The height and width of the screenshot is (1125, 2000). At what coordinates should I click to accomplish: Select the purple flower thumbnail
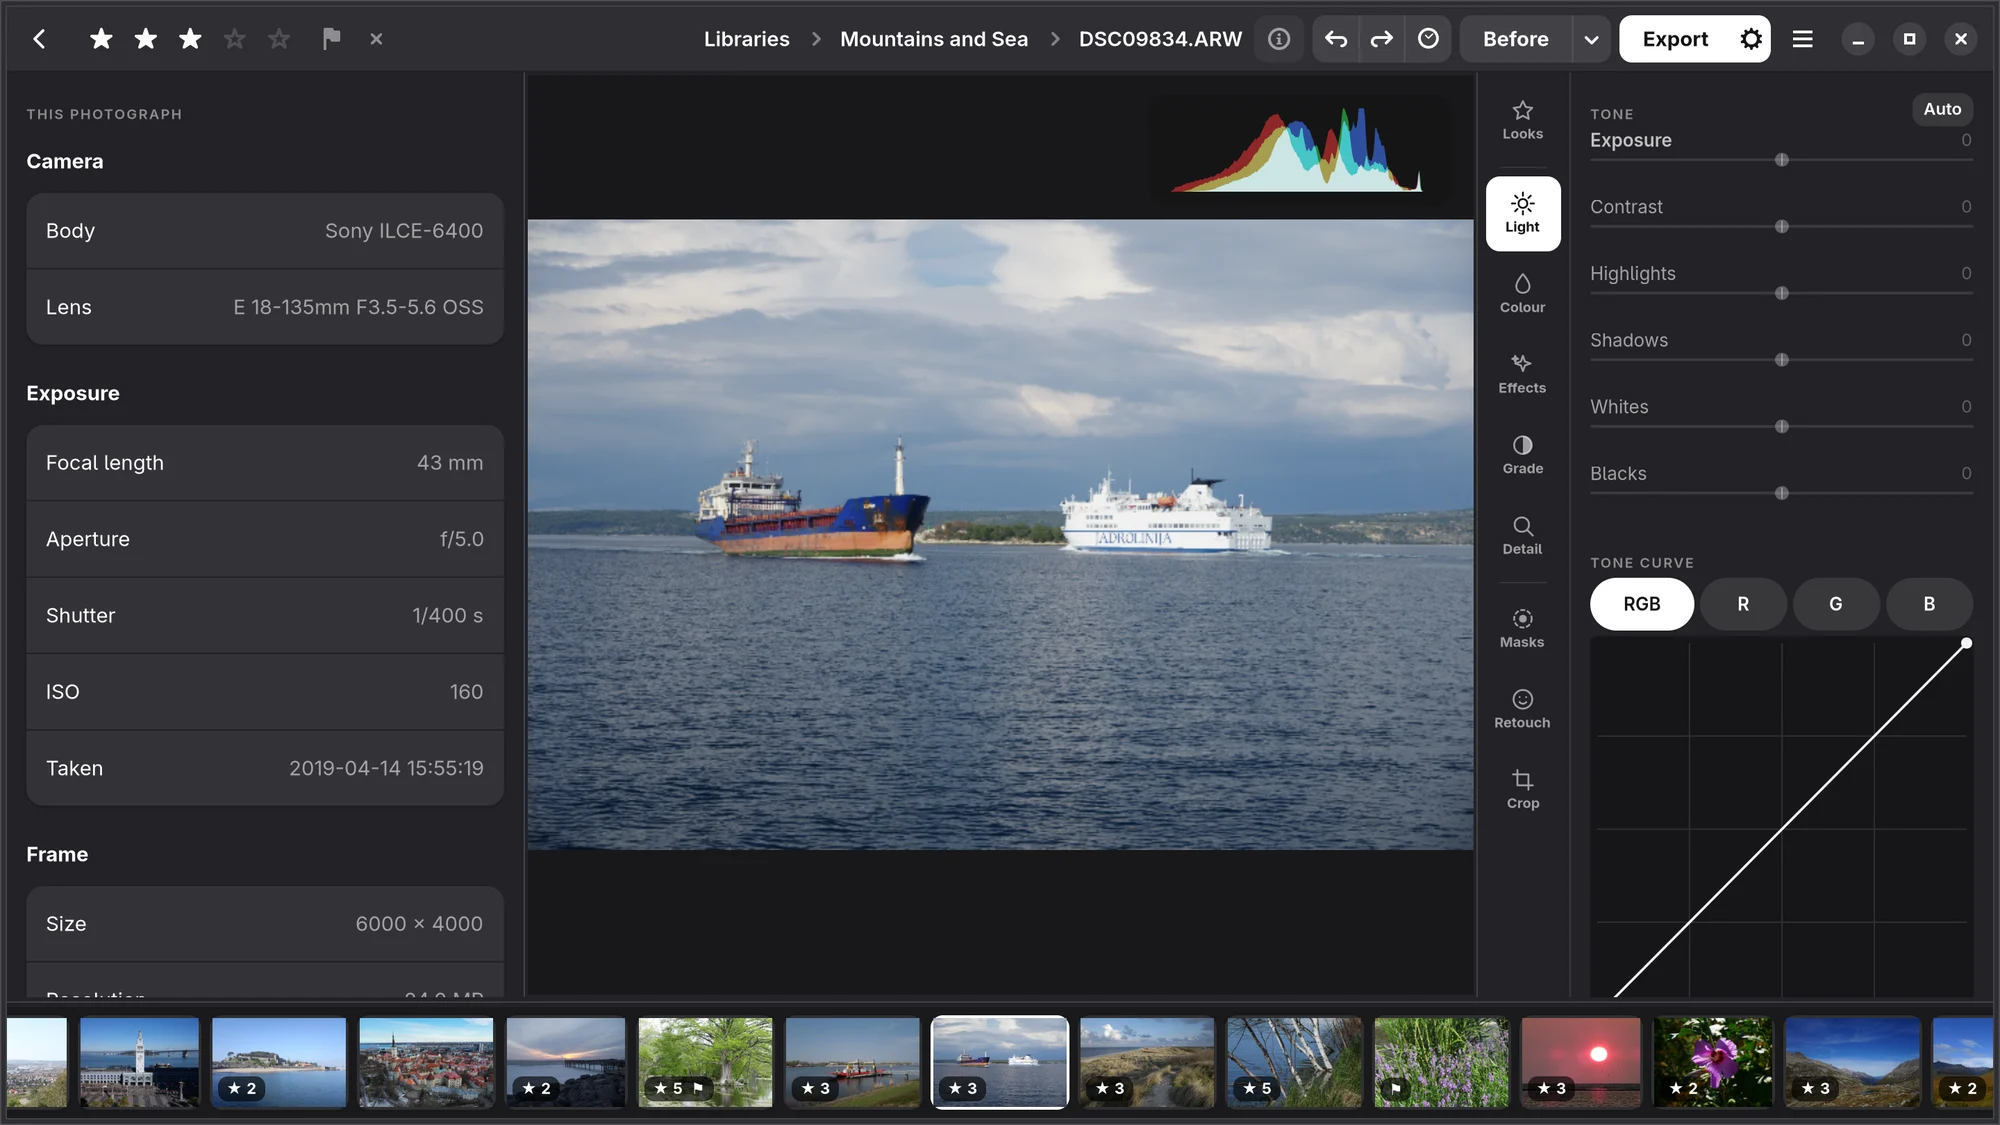[1713, 1062]
